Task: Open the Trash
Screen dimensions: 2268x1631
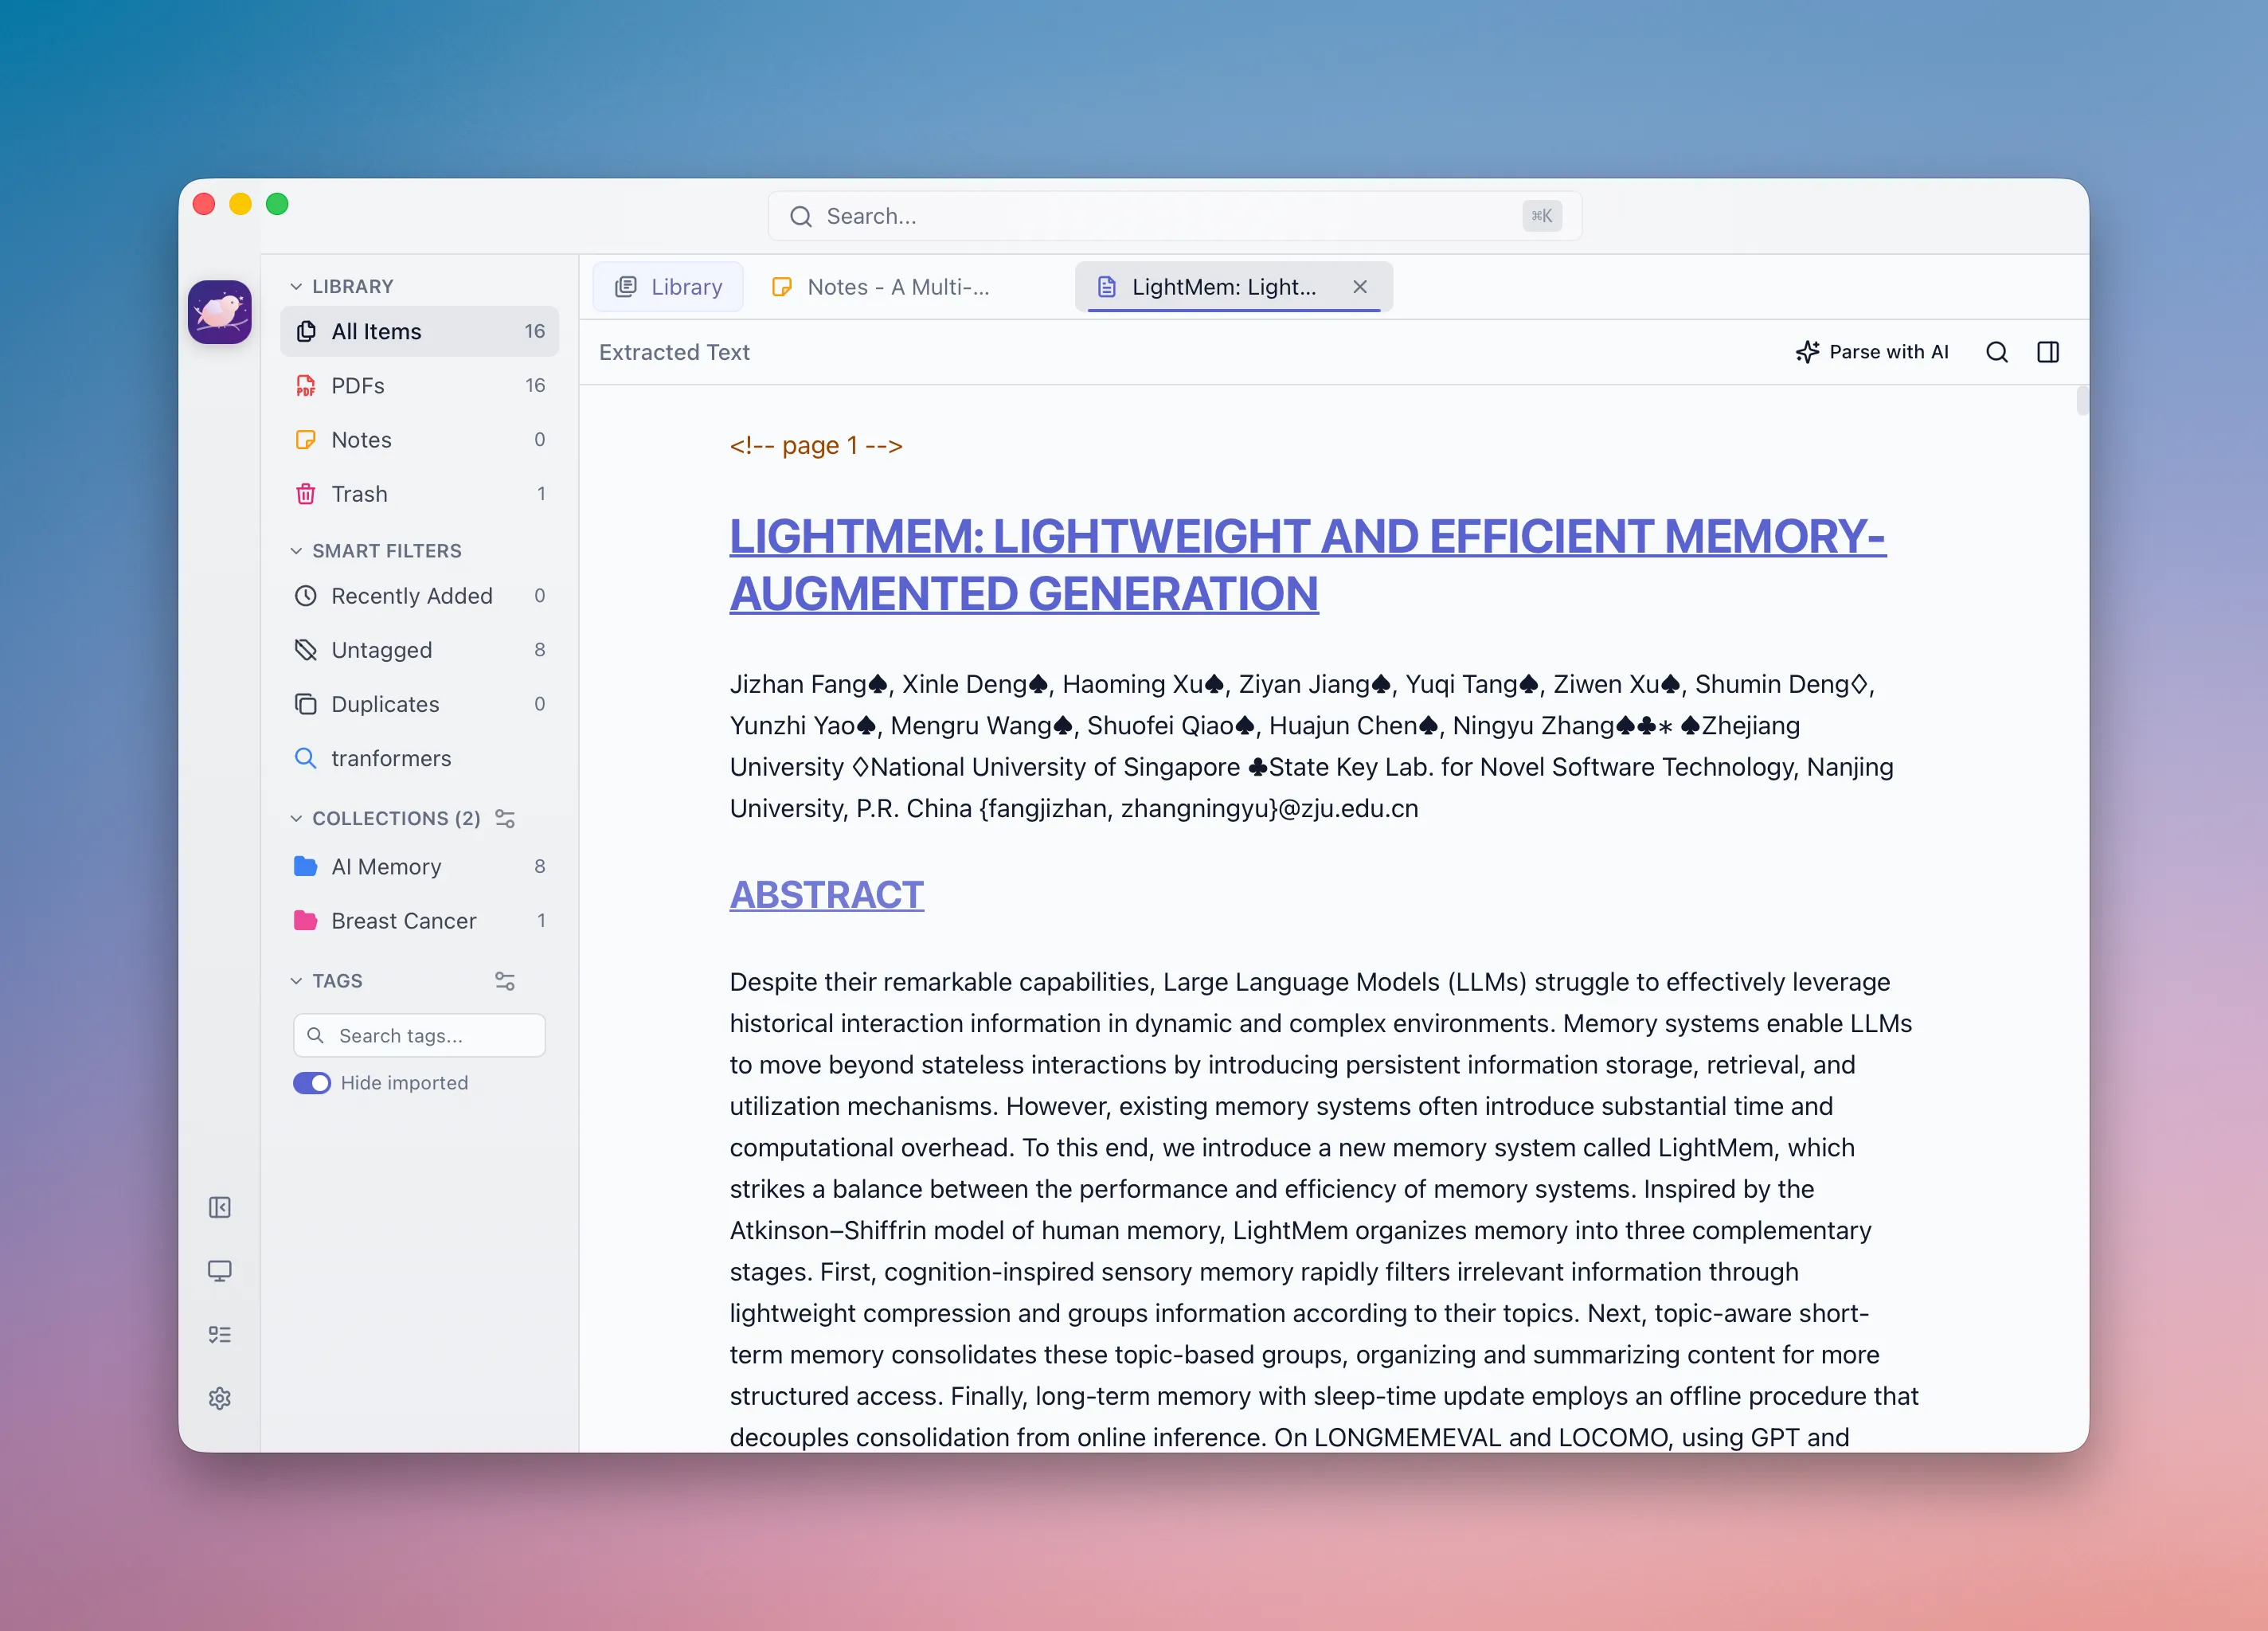Action: click(419, 494)
